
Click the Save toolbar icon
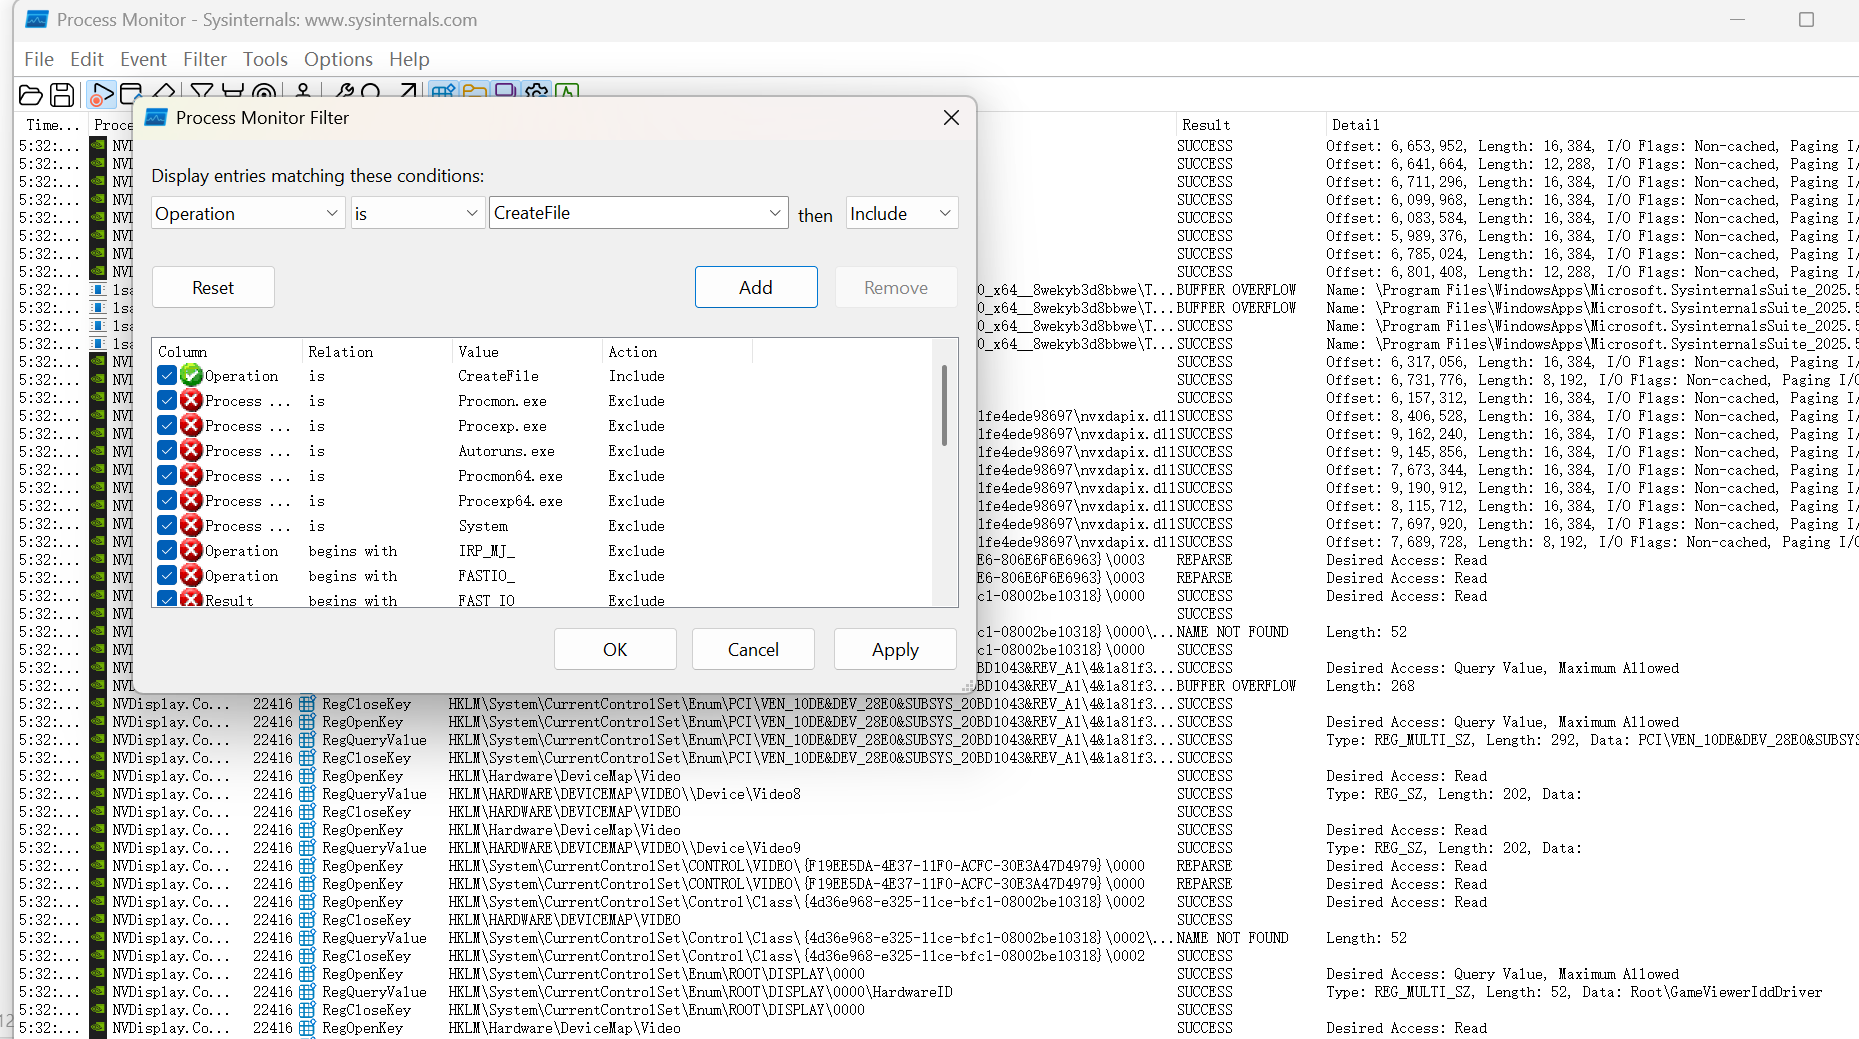click(62, 95)
